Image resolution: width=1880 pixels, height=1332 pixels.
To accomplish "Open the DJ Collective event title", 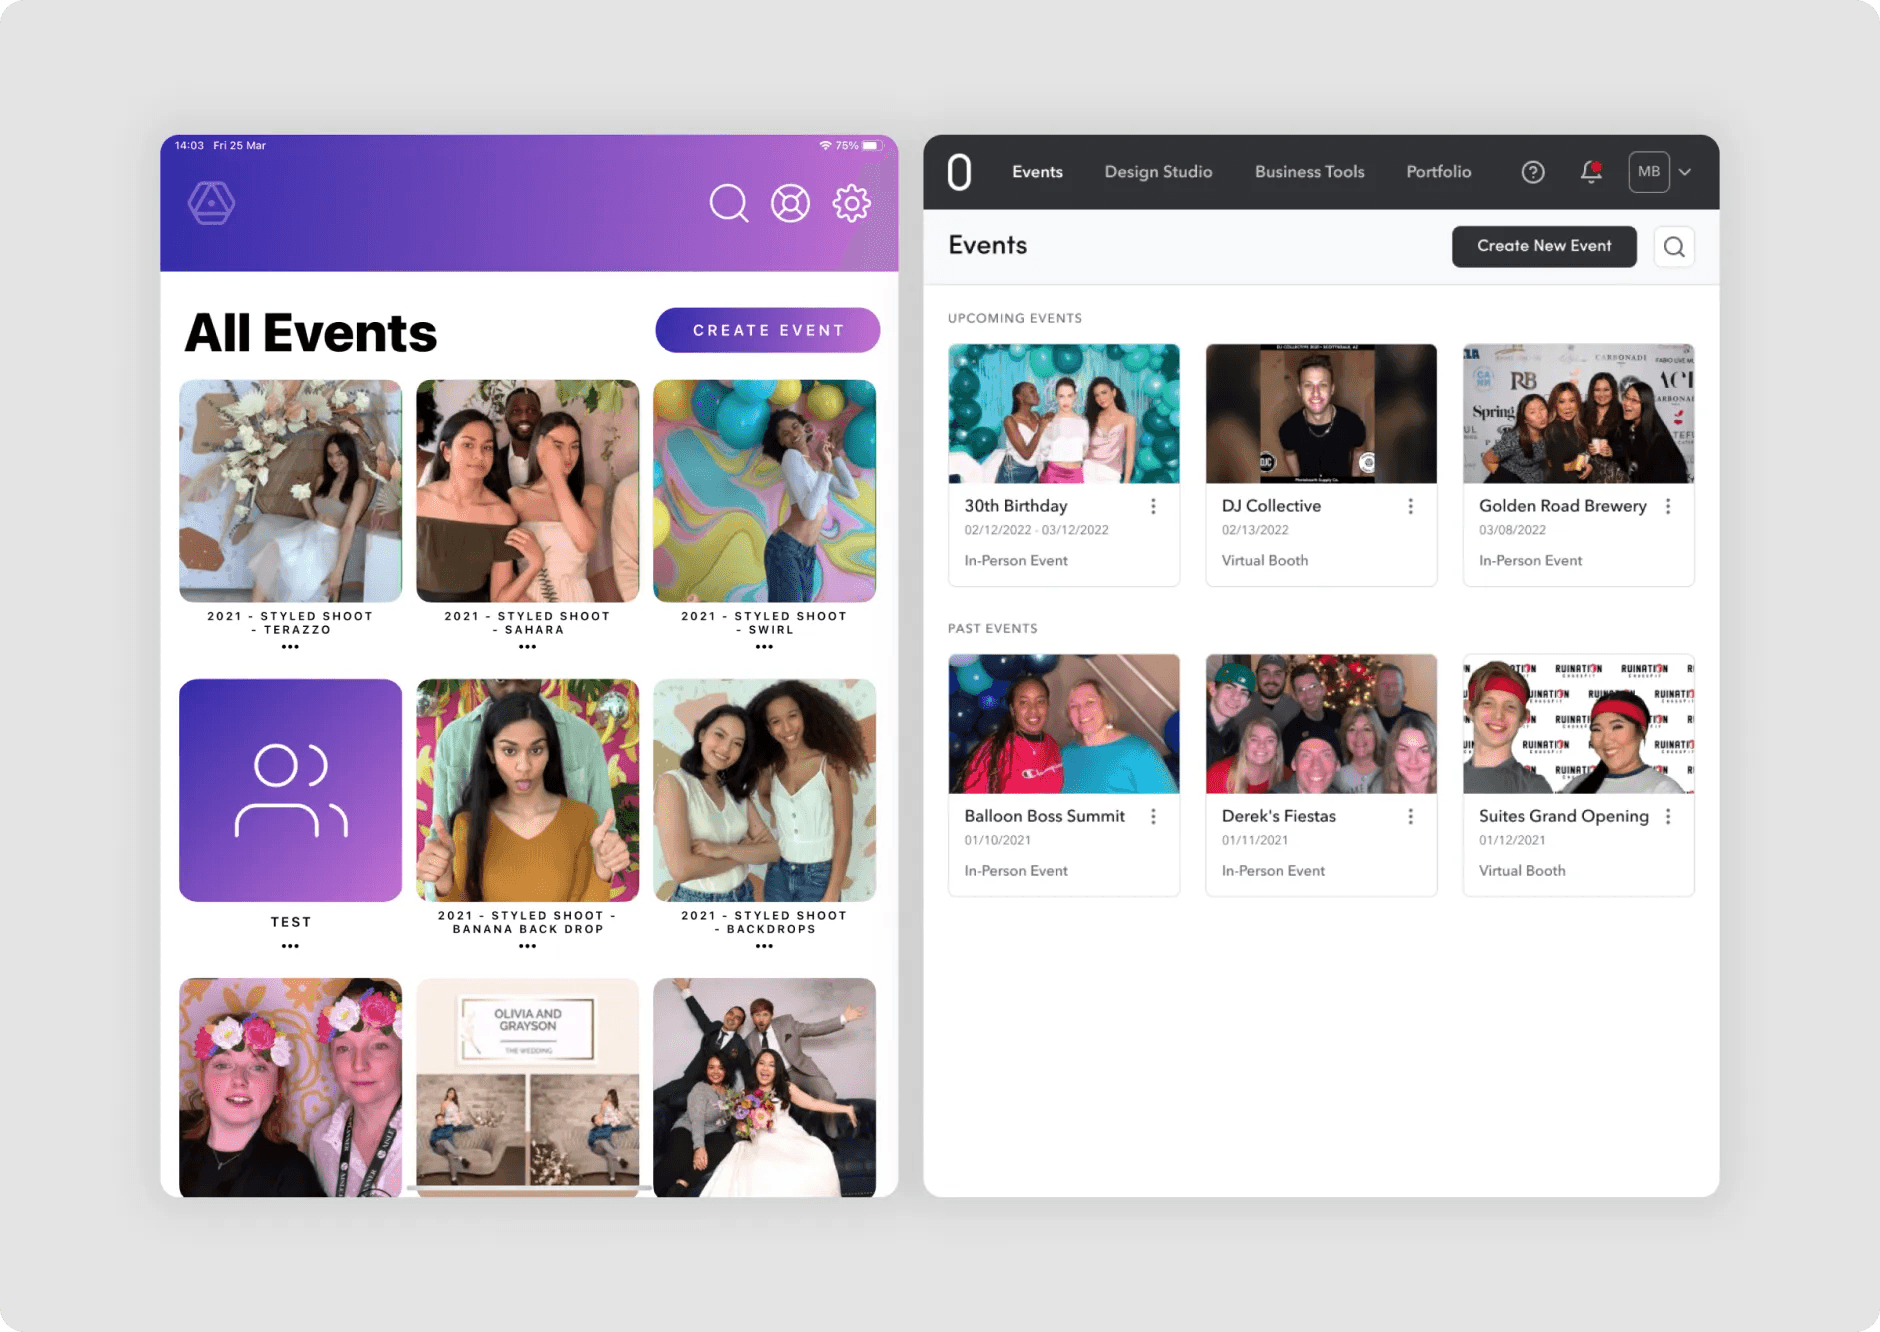I will click(1271, 506).
